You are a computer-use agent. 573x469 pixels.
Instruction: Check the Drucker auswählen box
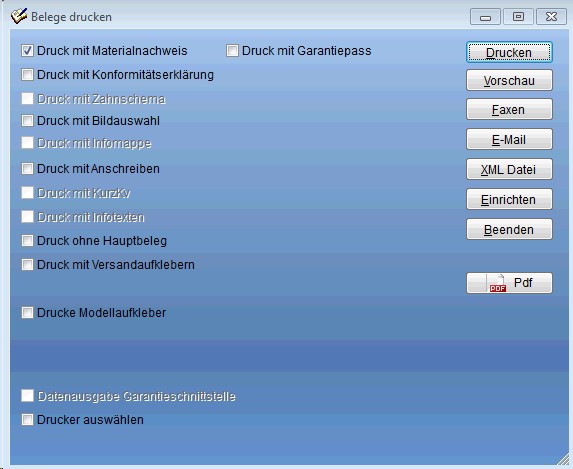pos(27,420)
